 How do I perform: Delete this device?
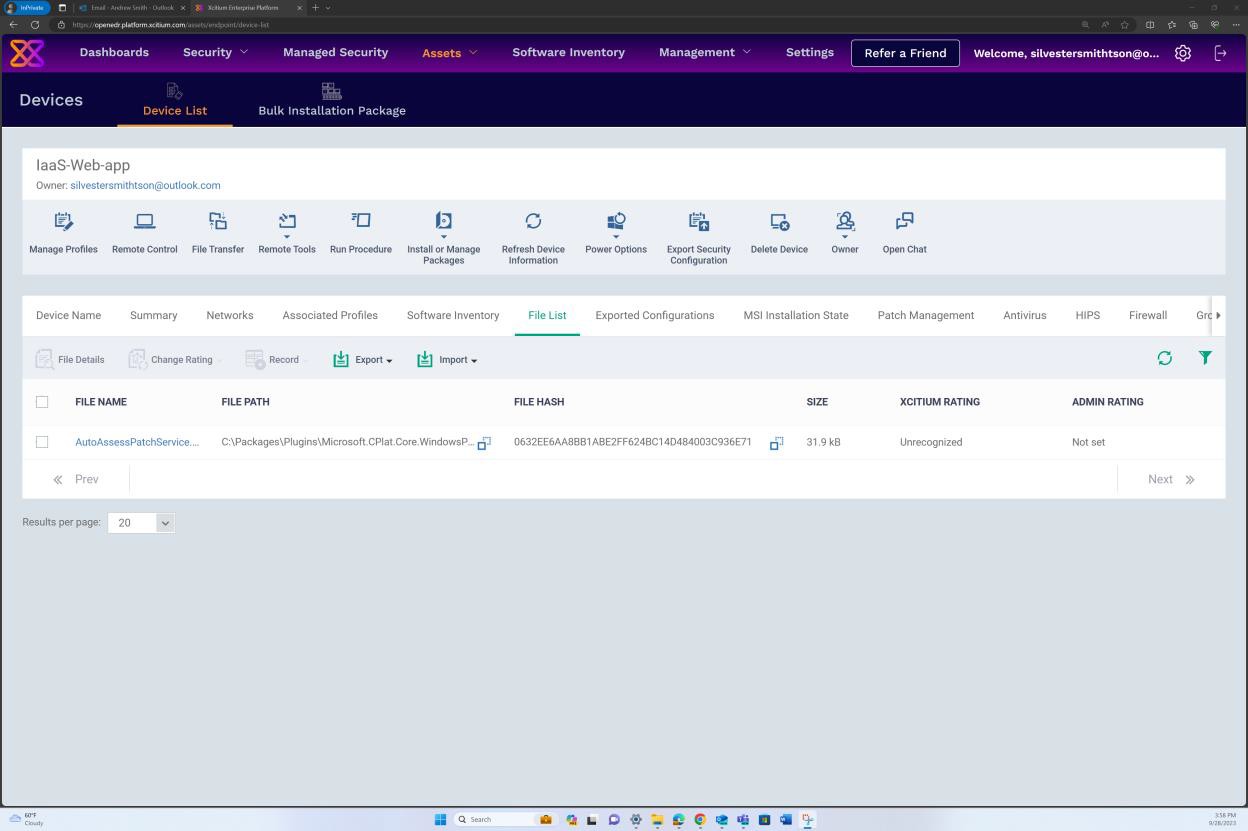coord(779,232)
